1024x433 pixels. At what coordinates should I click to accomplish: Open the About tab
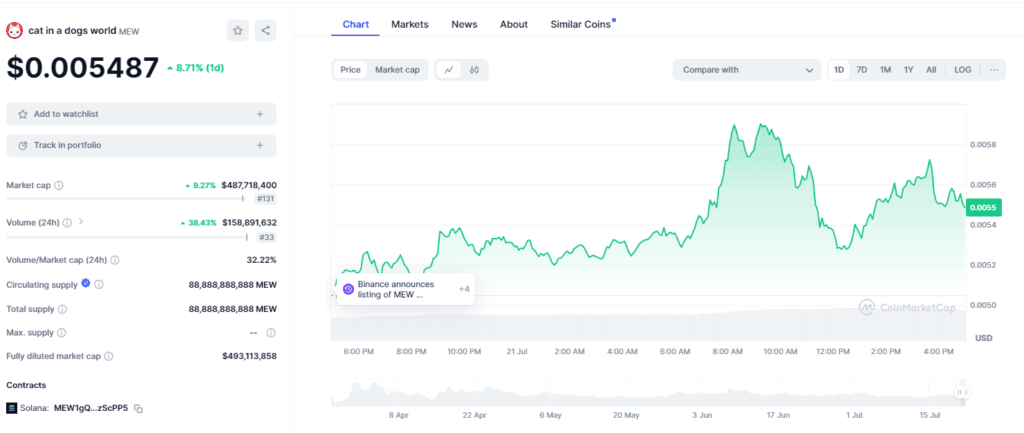tap(514, 24)
